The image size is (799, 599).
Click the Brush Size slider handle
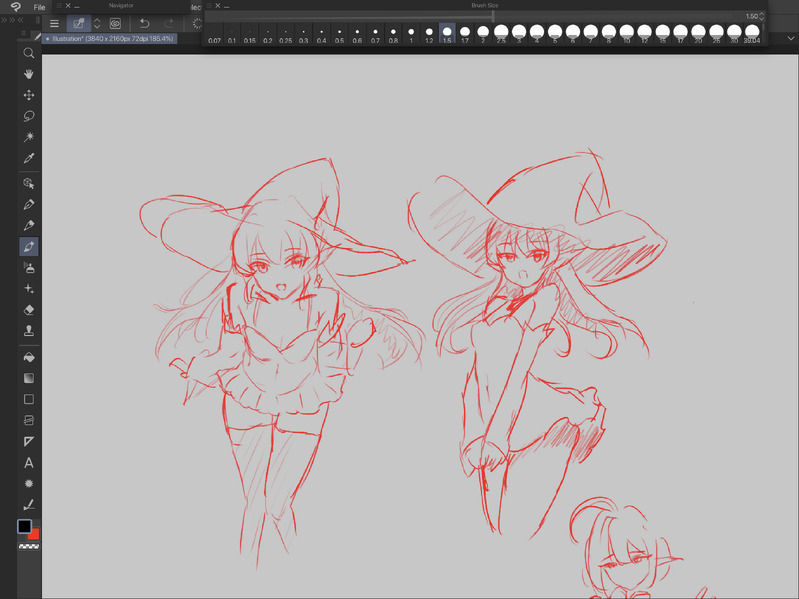tap(493, 16)
